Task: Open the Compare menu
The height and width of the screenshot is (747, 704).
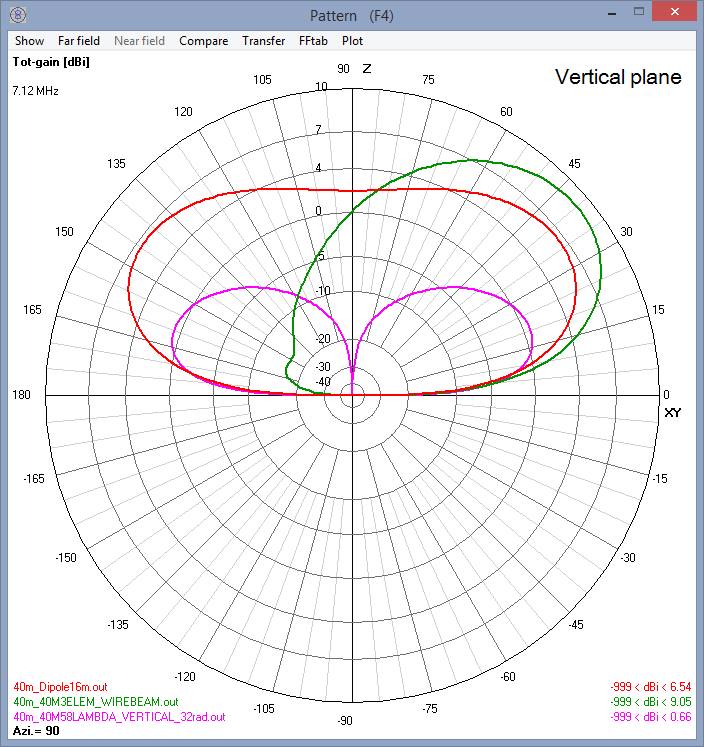Action: tap(200, 41)
